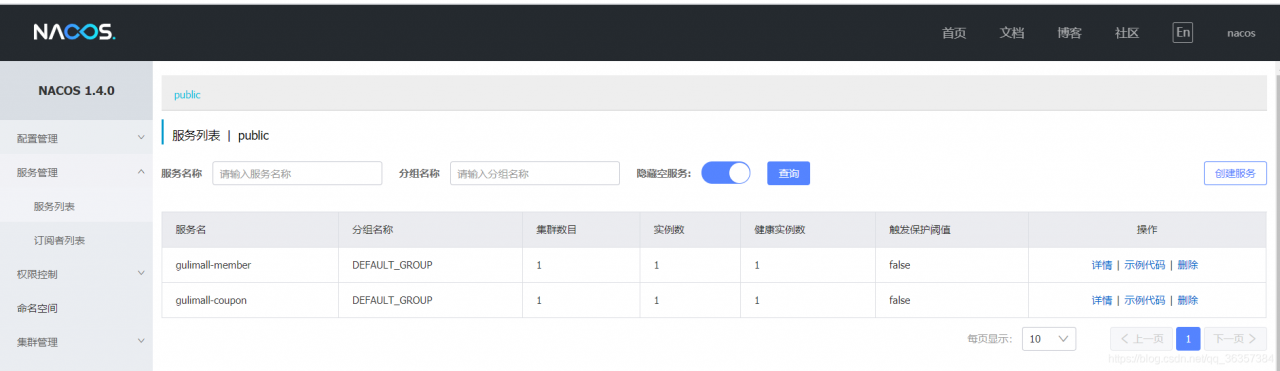Click the 创建服务 button

pyautogui.click(x=1235, y=173)
